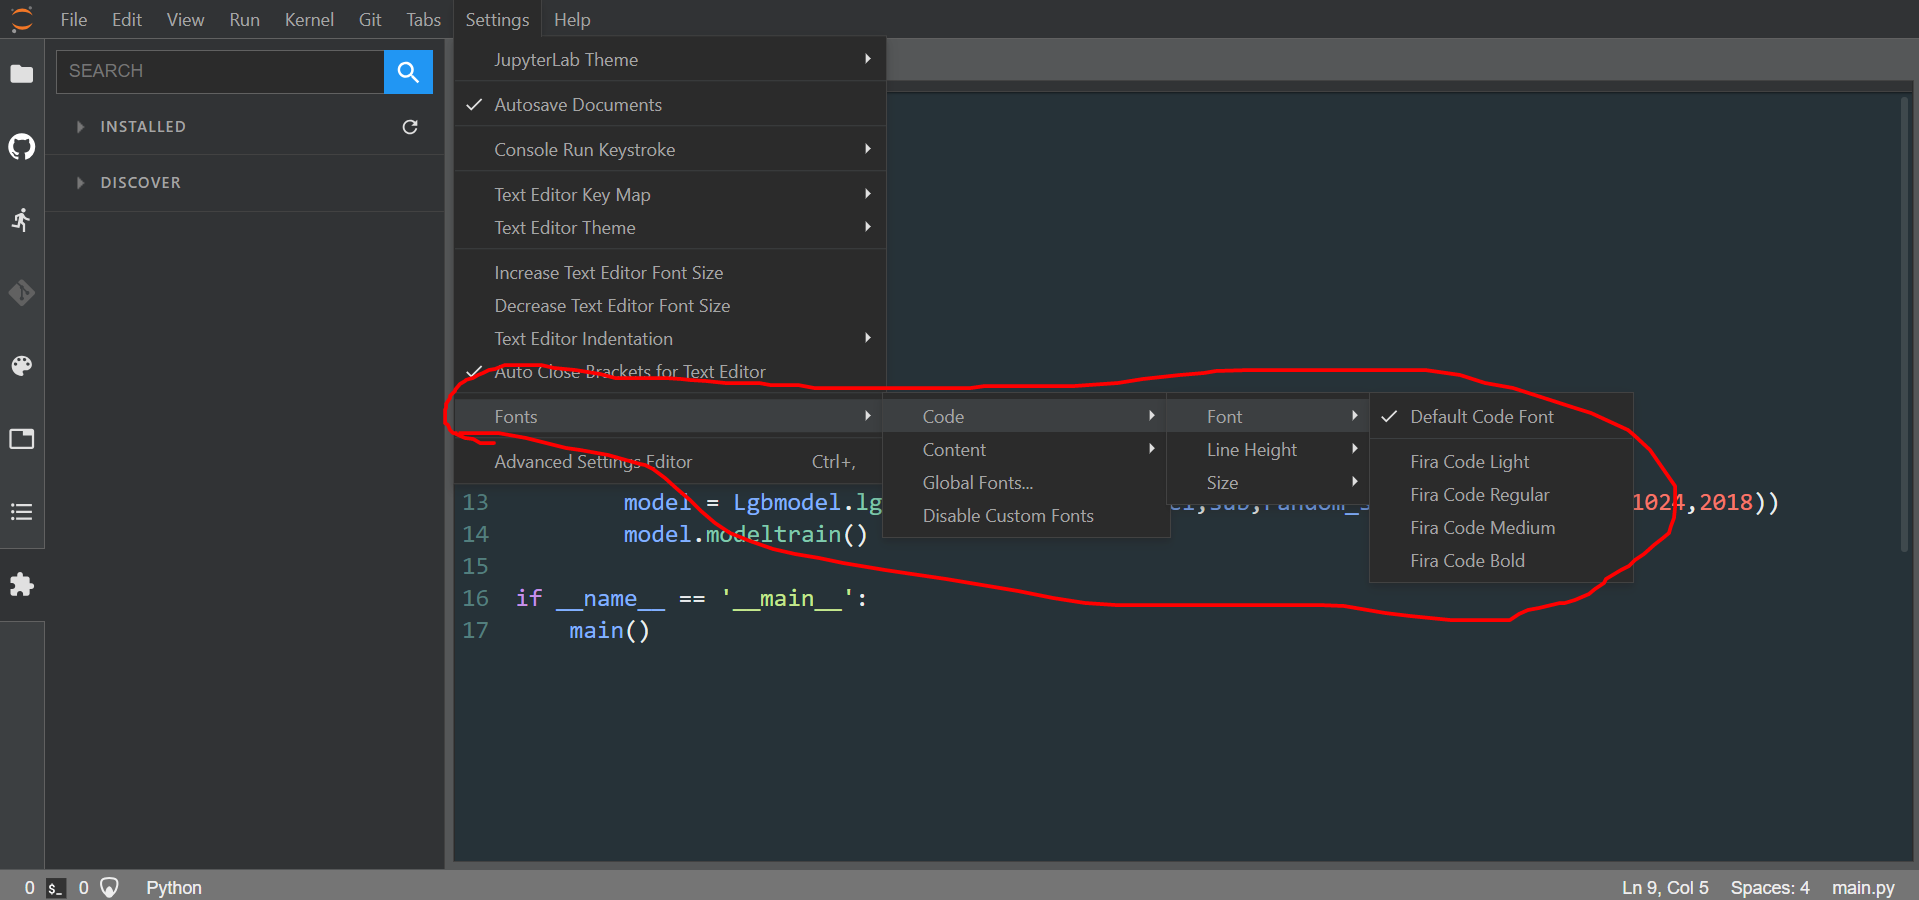Select Fira Code Light font
The image size is (1919, 900).
tap(1501, 462)
